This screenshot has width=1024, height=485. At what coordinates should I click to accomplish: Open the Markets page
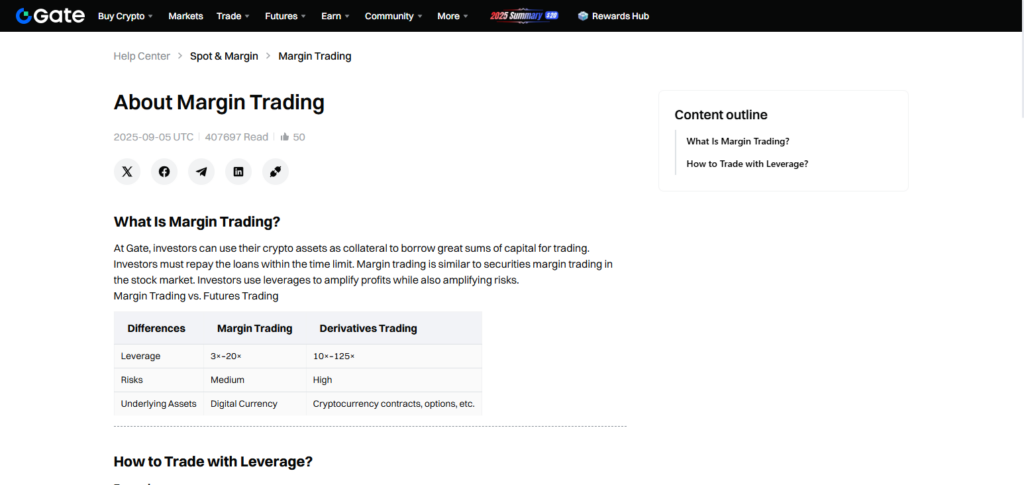coord(185,16)
